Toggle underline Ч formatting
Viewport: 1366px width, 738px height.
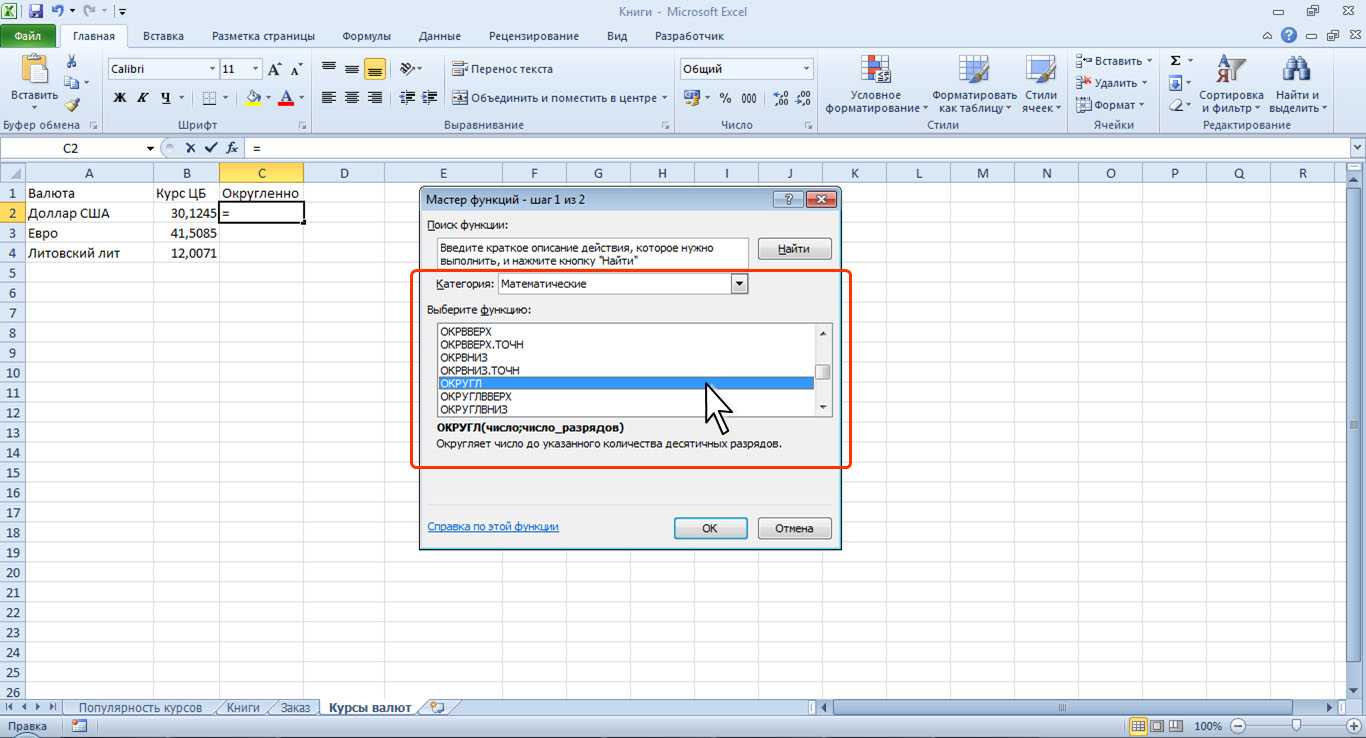point(166,98)
